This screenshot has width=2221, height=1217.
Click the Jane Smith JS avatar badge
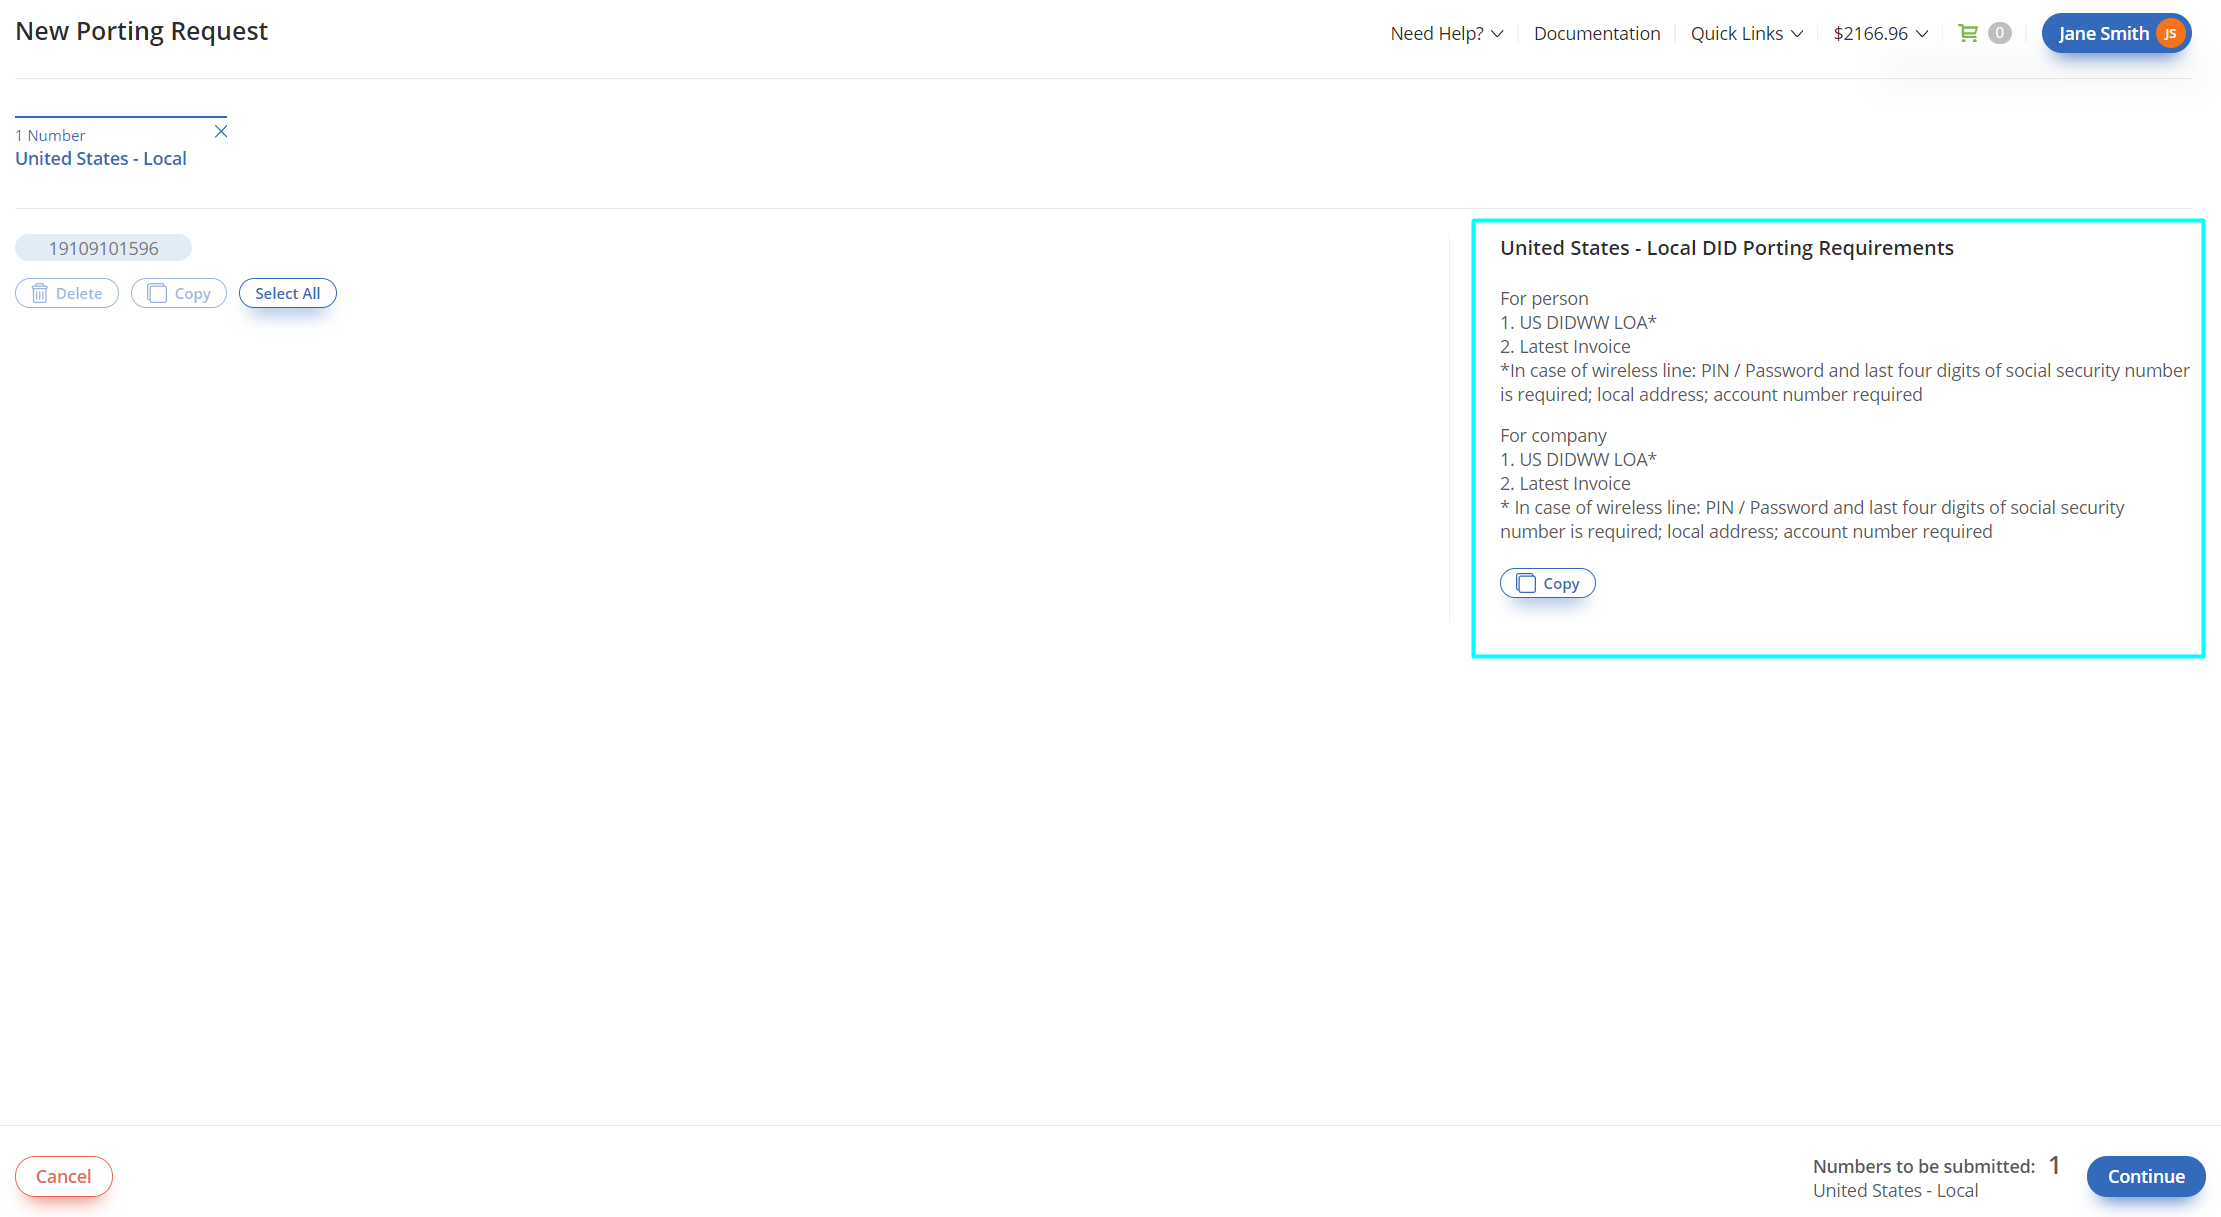click(2170, 33)
